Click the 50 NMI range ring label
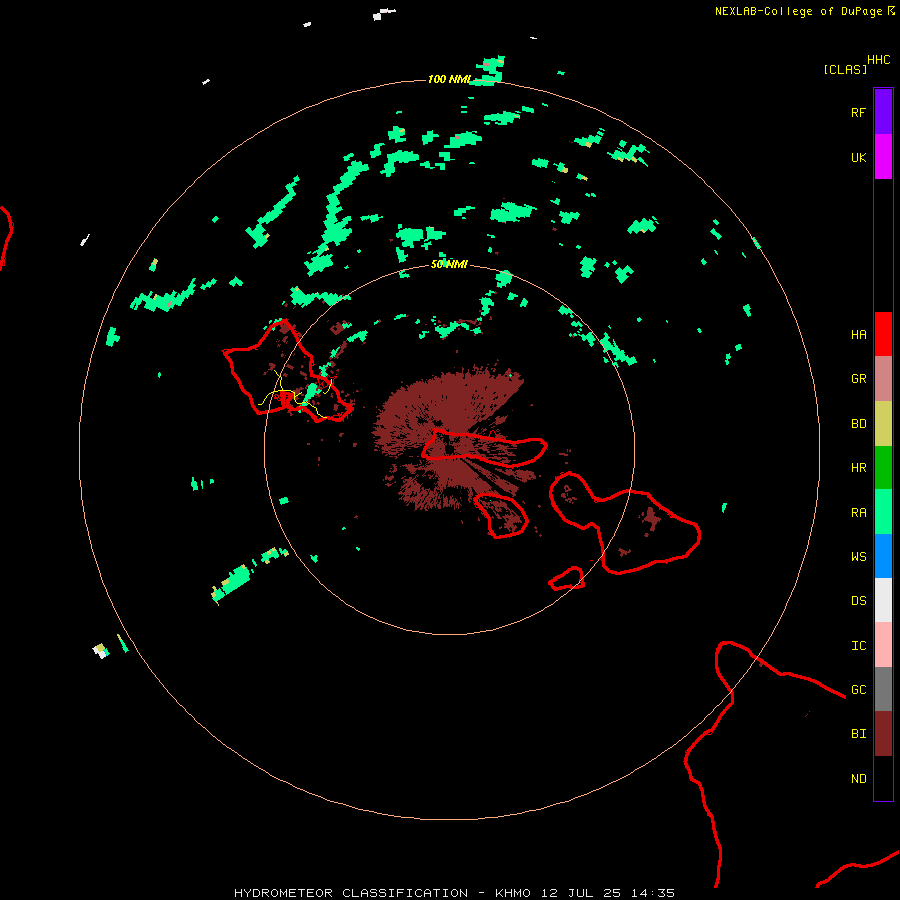 [x=449, y=264]
